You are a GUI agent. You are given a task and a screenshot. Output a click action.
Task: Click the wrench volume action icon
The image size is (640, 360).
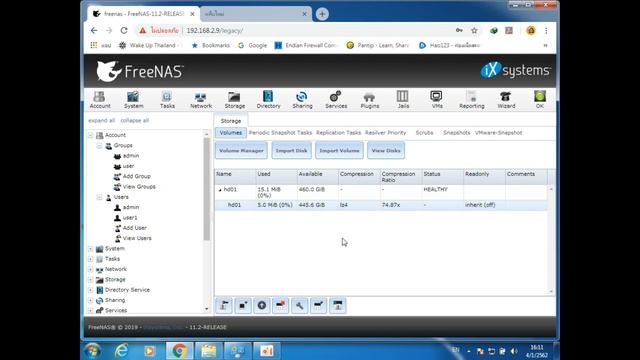(x=300, y=305)
